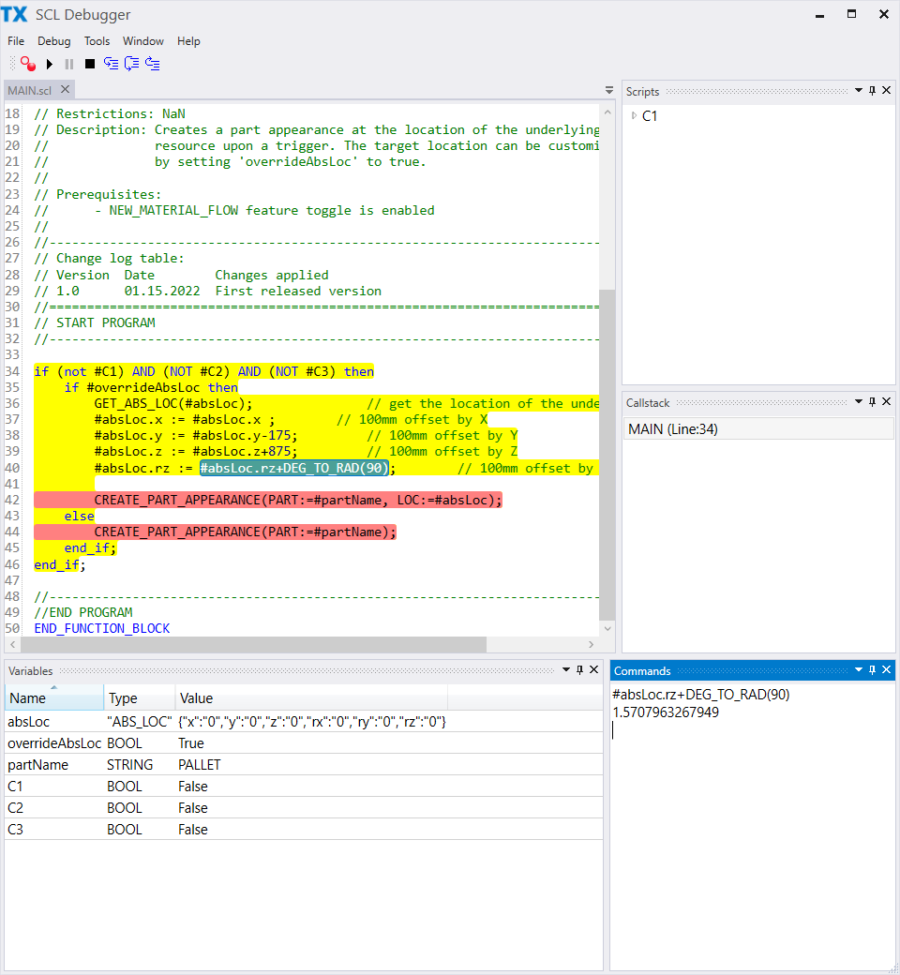Toggle the pin on Commands panel
This screenshot has height=975, width=900.
click(x=872, y=671)
